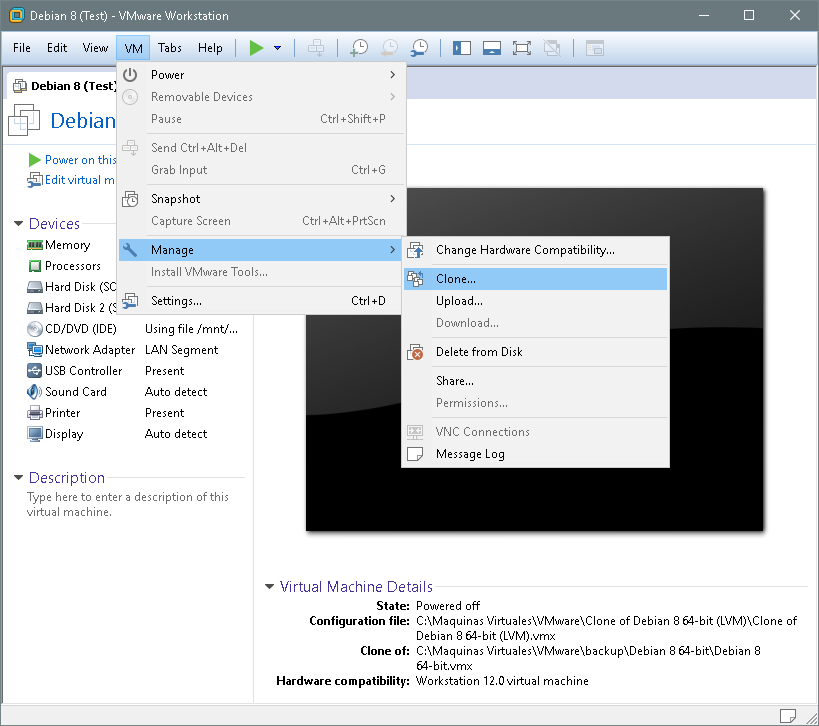Click the Settings icon in VM menu
Screen dimensions: 819x726
[130, 301]
